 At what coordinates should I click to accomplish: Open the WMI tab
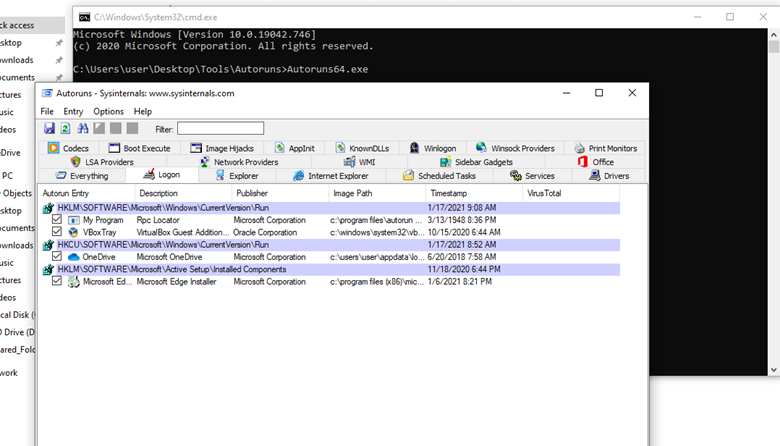tap(359, 162)
